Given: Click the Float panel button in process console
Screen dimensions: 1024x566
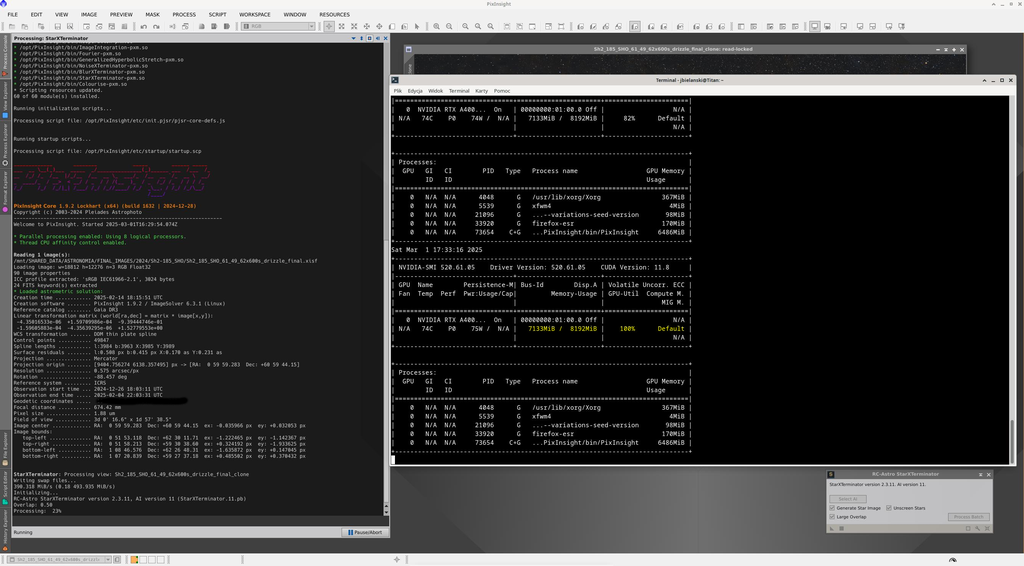Looking at the screenshot, I should (369, 39).
